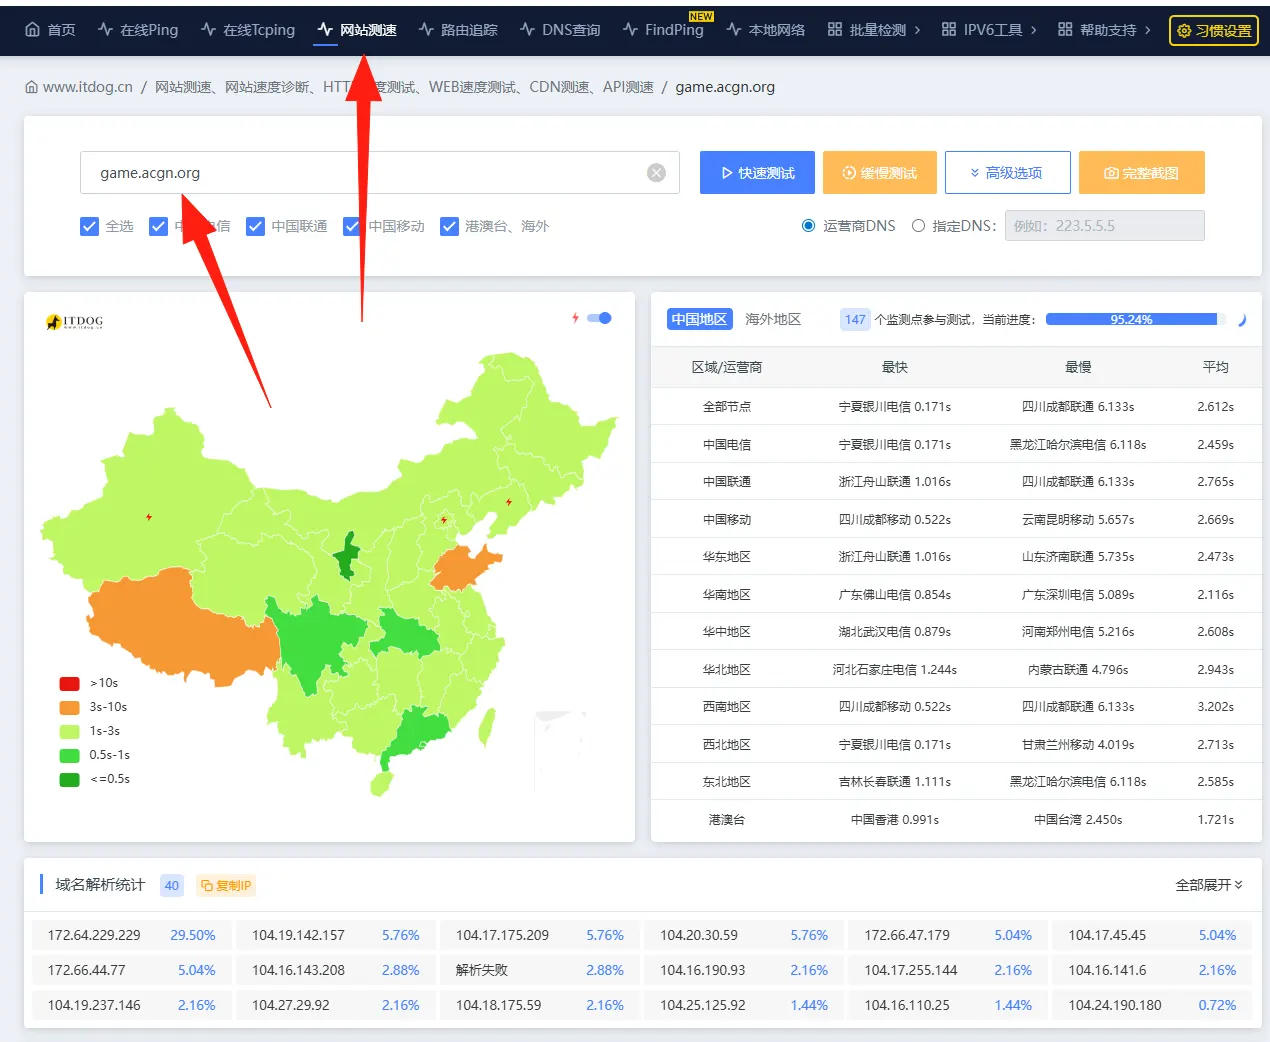Open the 在线Tcping tool

pyautogui.click(x=248, y=30)
